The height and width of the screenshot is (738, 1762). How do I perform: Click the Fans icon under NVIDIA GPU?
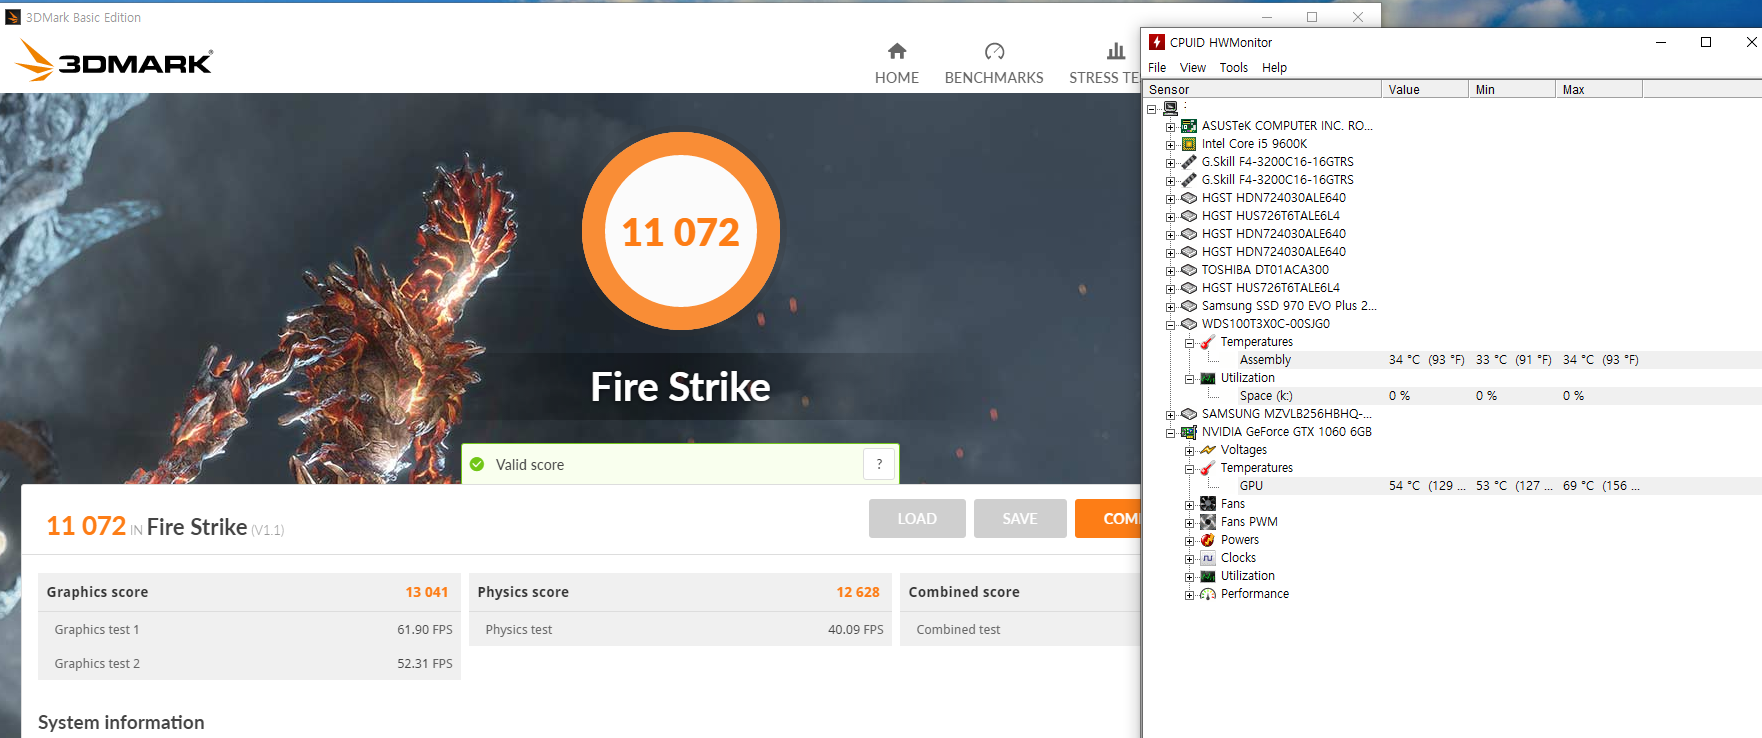(x=1208, y=504)
